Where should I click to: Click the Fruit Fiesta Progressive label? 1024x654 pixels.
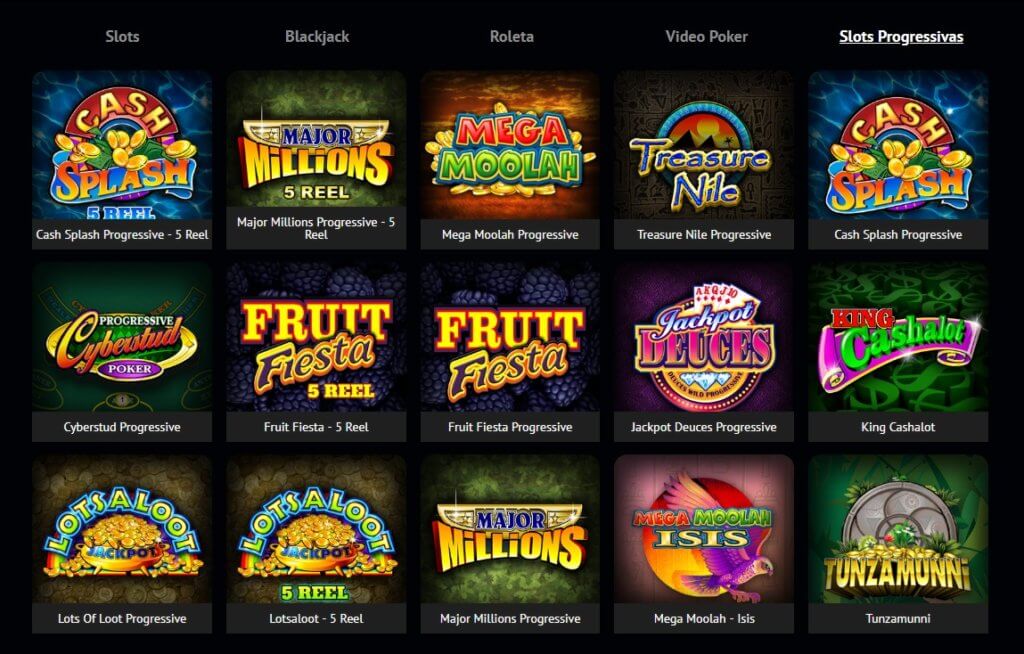510,427
